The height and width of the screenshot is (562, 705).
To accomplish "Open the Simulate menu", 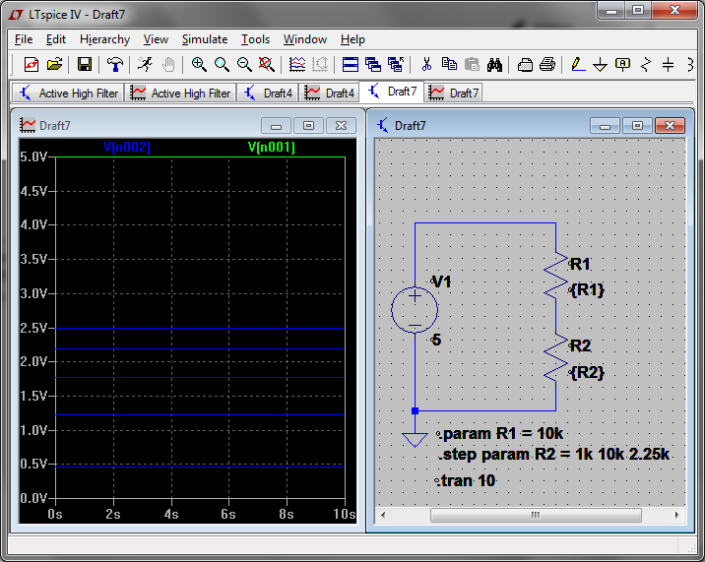I will [204, 39].
